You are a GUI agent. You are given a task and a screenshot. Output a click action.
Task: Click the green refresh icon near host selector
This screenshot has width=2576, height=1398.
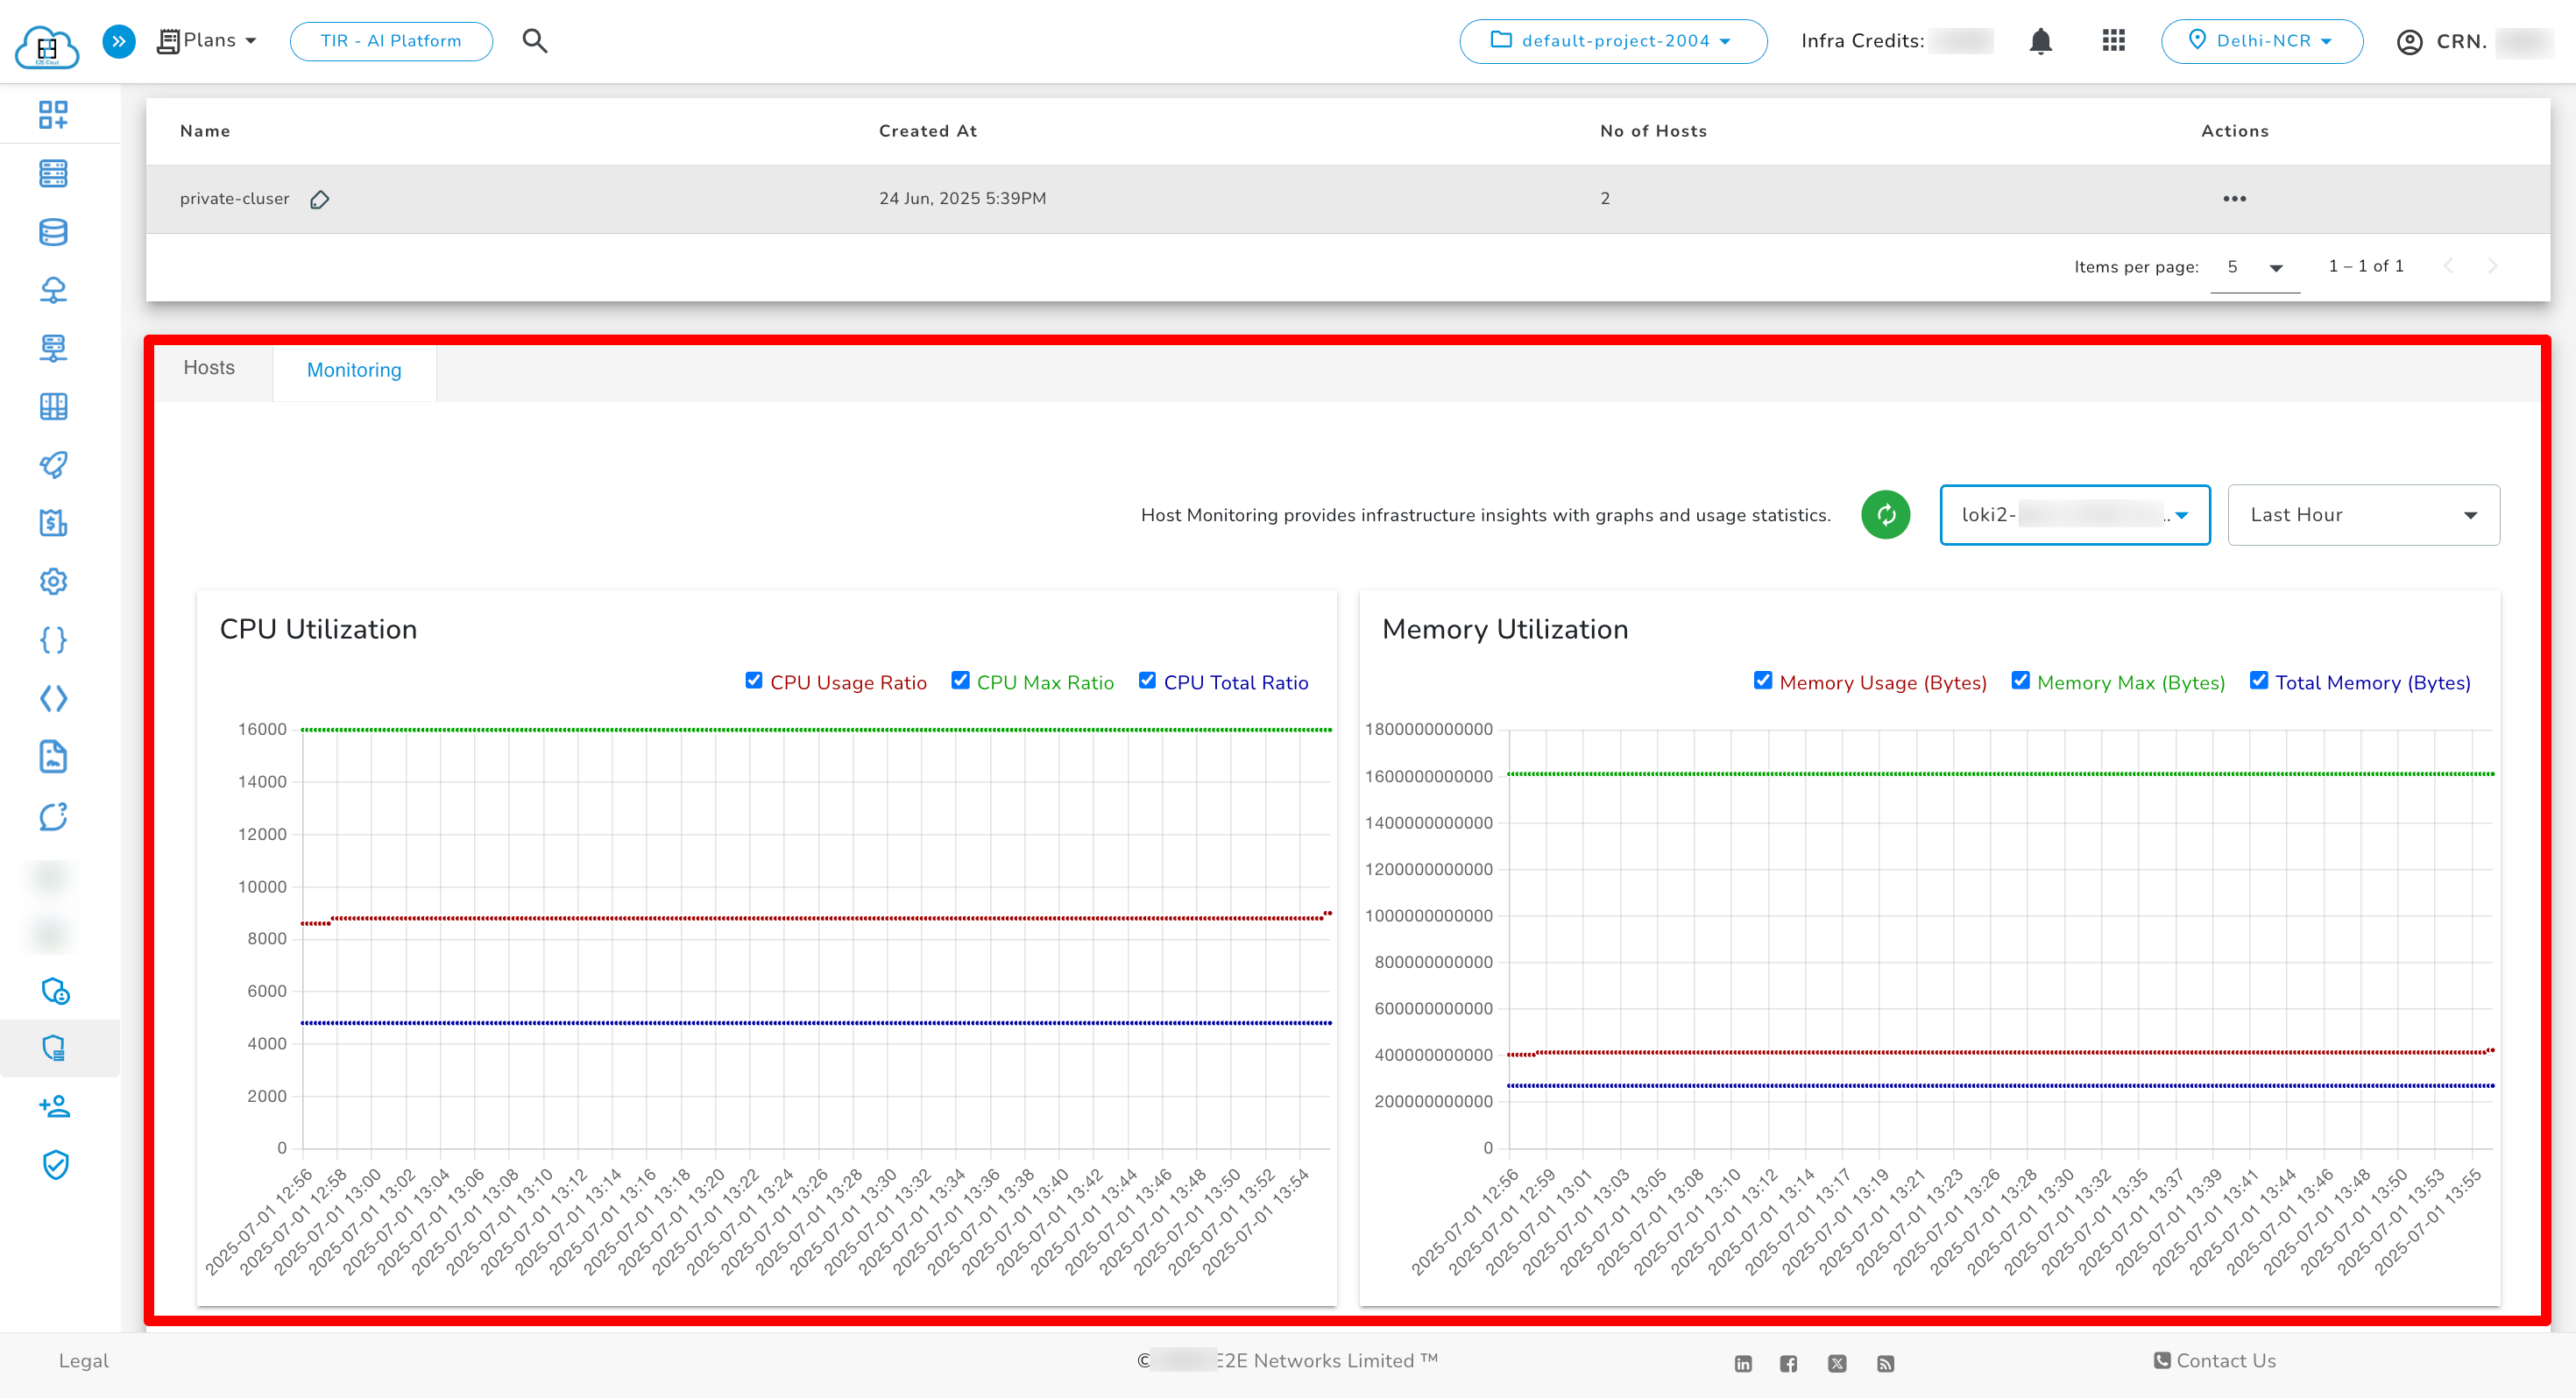coord(1885,514)
